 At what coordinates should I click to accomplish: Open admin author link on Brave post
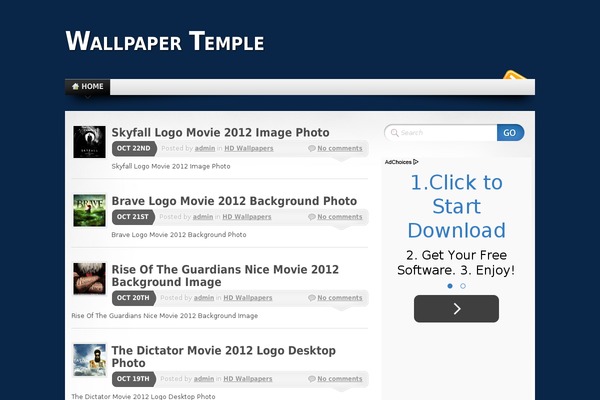pyautogui.click(x=203, y=217)
